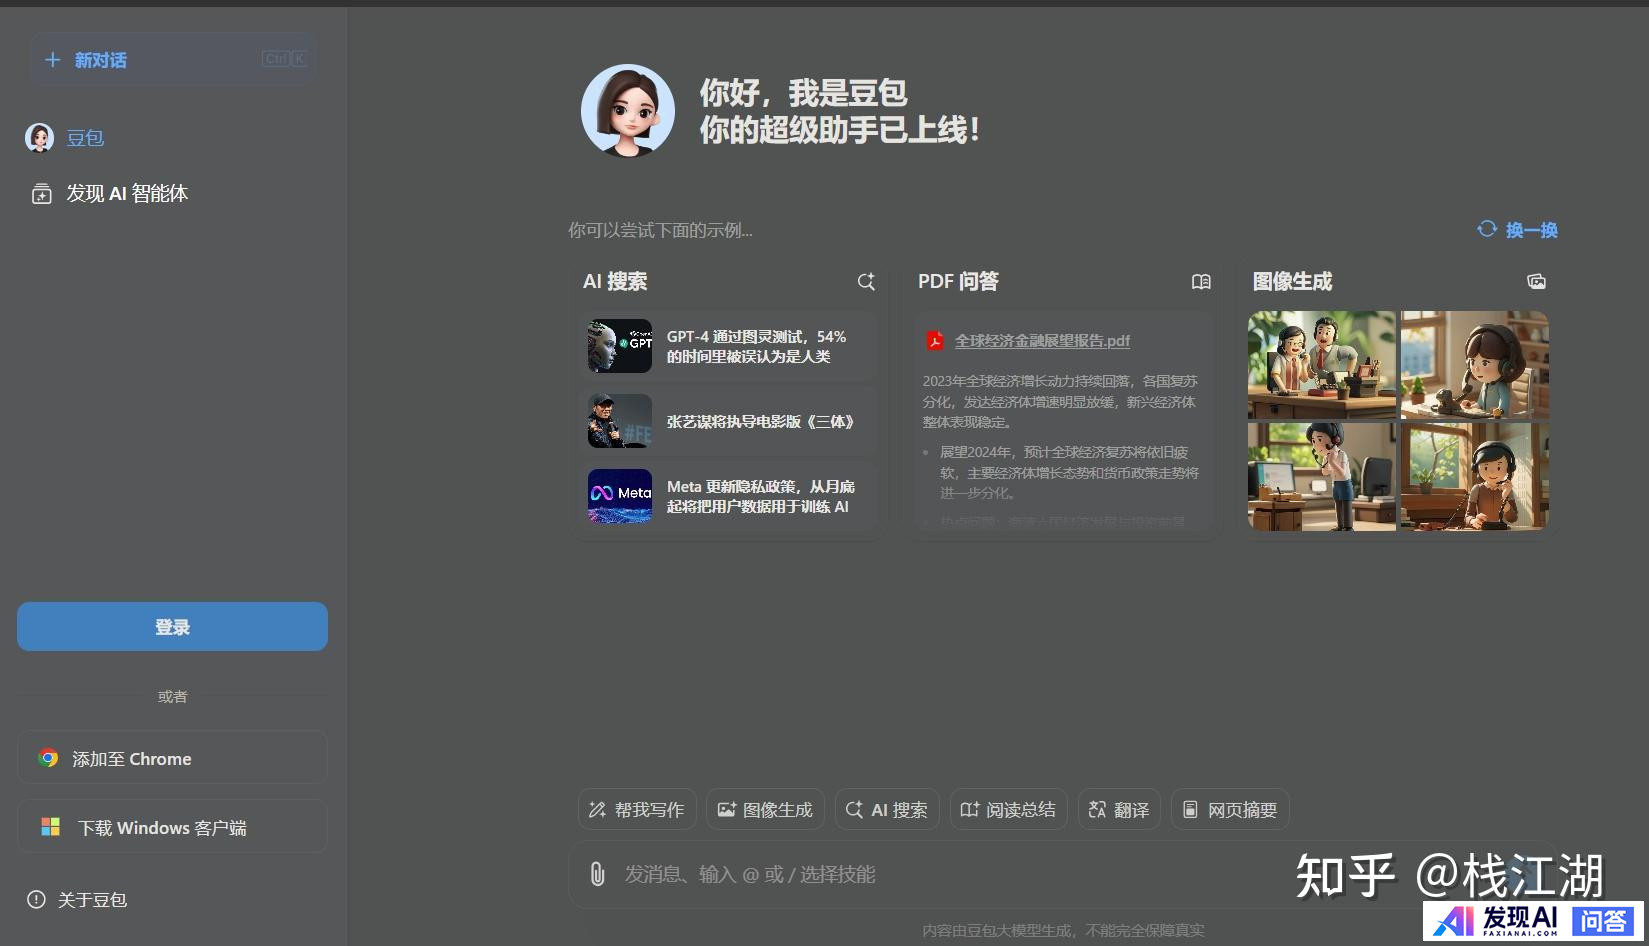The width and height of the screenshot is (1649, 946).
Task: Click the Meta logo thumbnail
Action: pos(620,496)
